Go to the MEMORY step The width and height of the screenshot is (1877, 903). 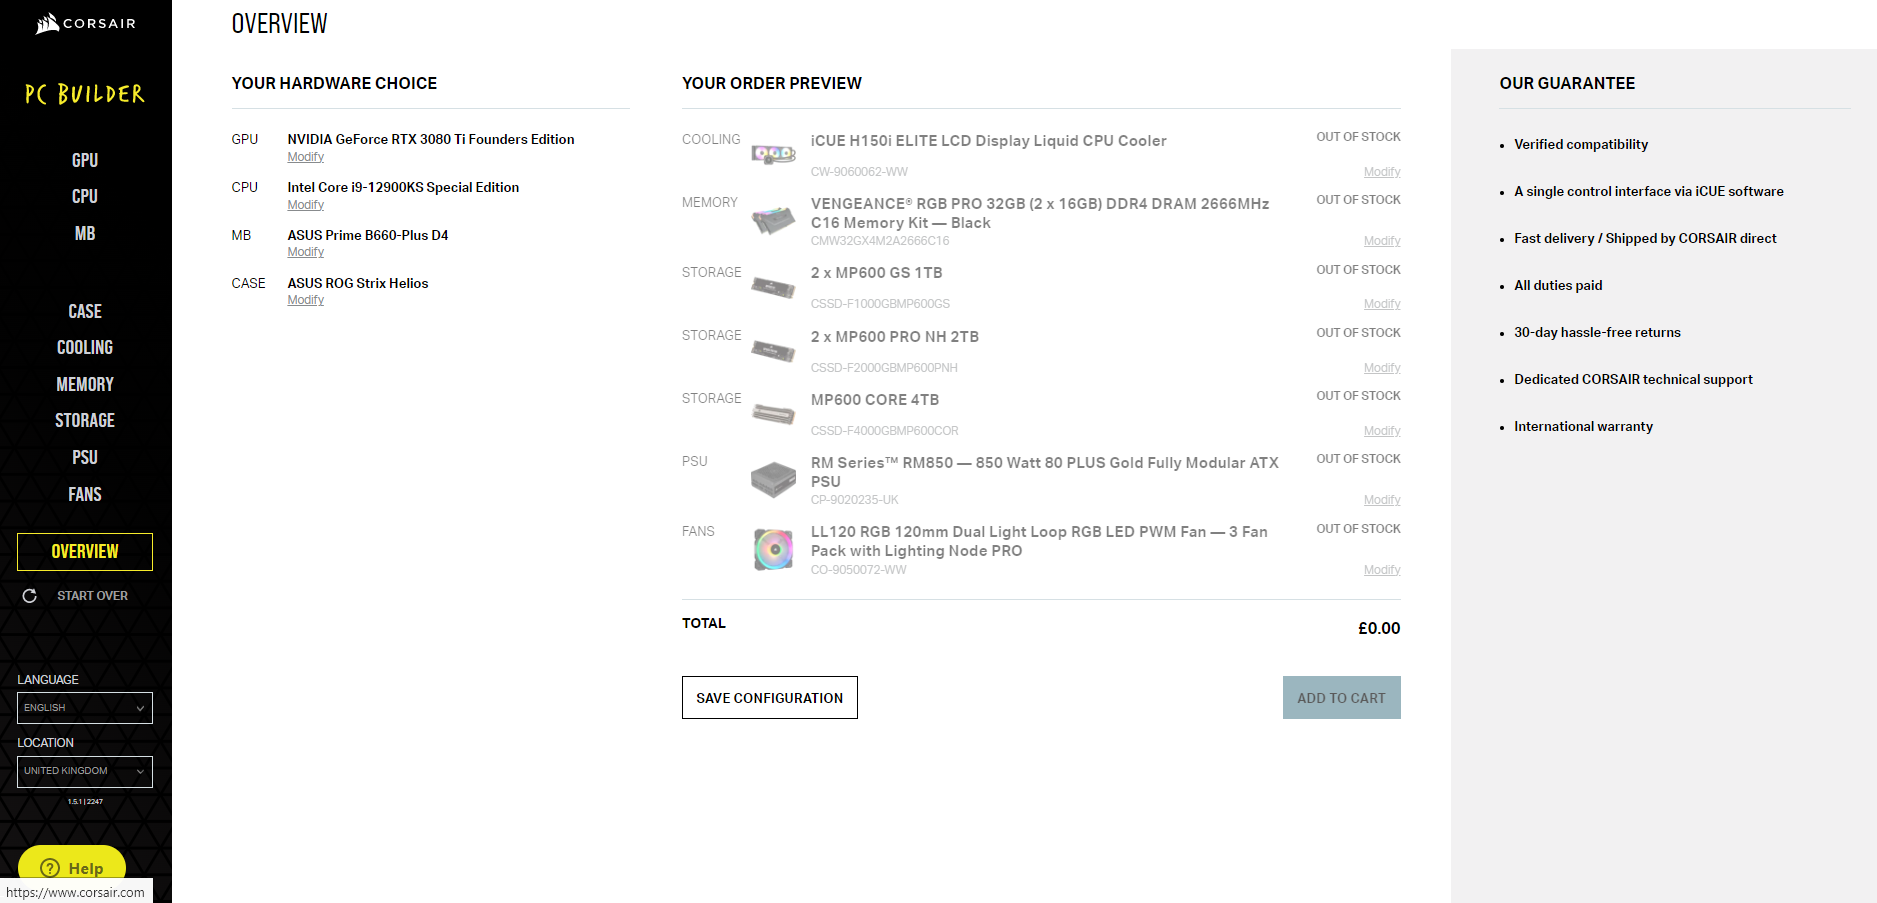point(85,384)
